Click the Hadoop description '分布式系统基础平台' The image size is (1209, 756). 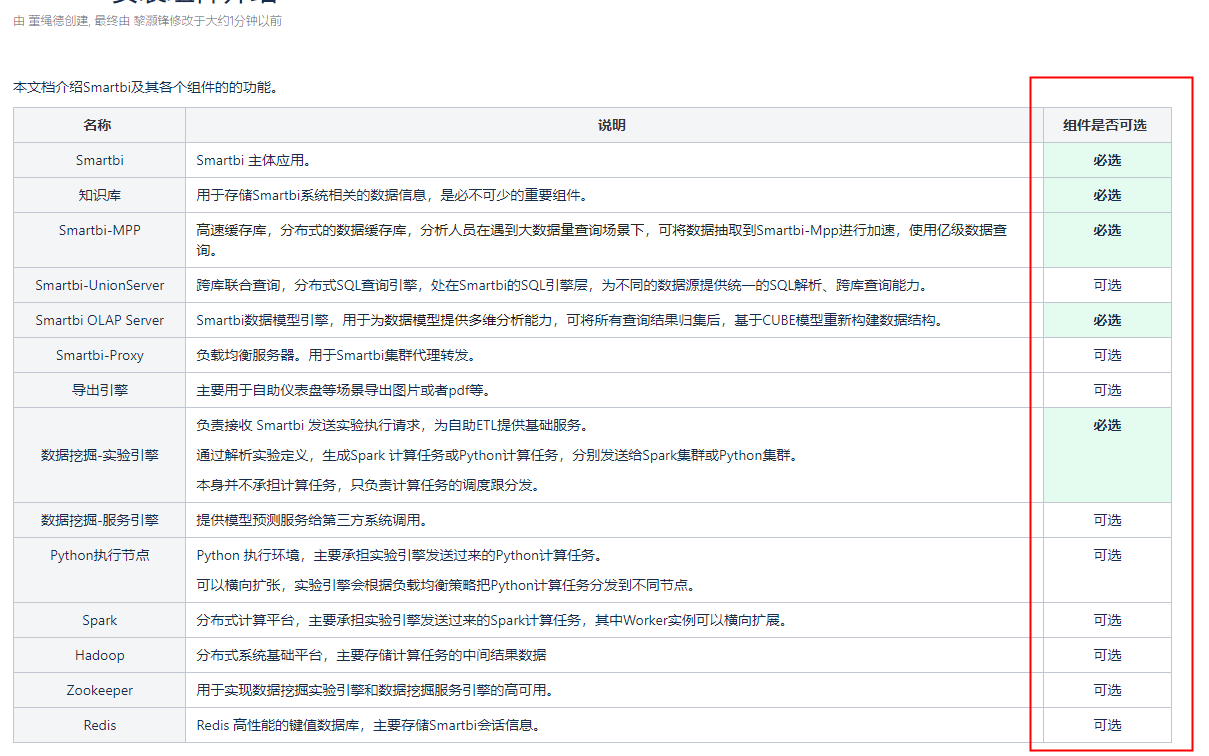click(371, 655)
